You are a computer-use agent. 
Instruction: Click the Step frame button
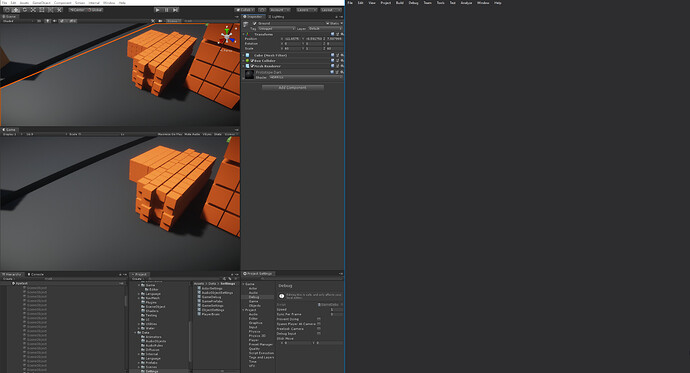point(175,10)
